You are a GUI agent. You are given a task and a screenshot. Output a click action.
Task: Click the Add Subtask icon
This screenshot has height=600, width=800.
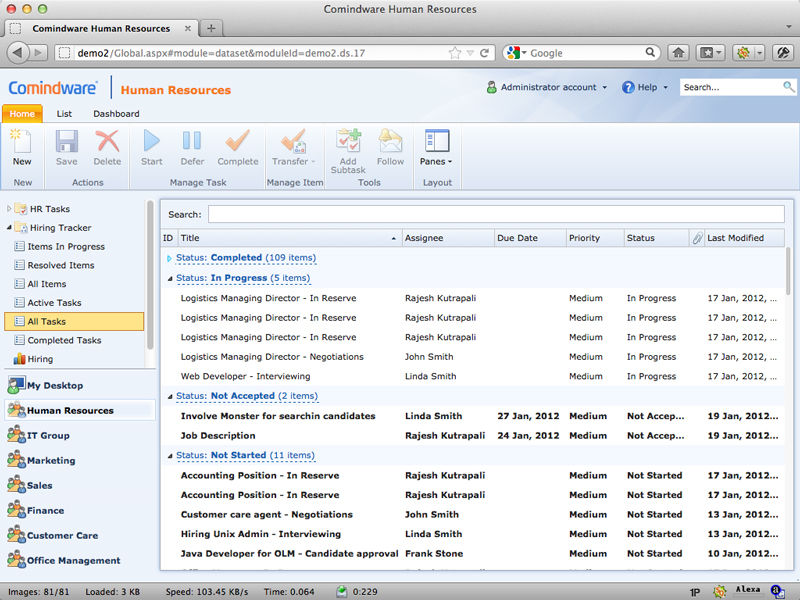[x=348, y=142]
